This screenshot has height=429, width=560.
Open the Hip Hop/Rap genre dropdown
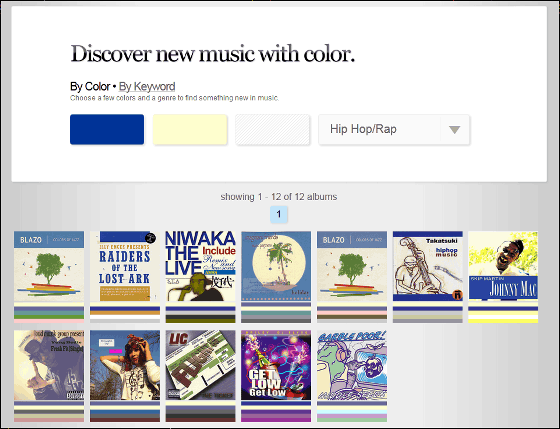click(x=394, y=129)
